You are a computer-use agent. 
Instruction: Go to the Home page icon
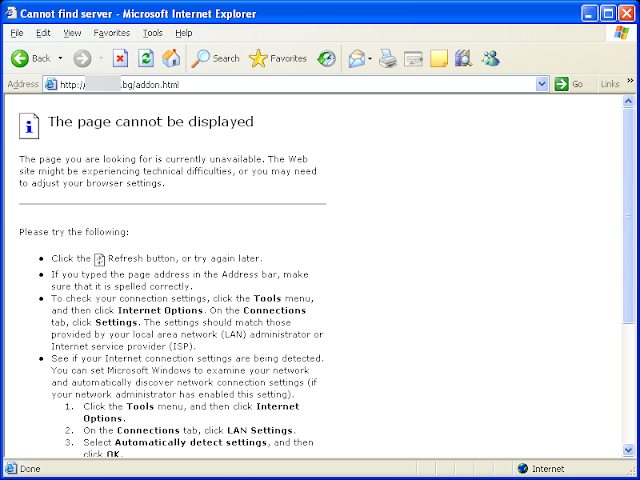171,58
